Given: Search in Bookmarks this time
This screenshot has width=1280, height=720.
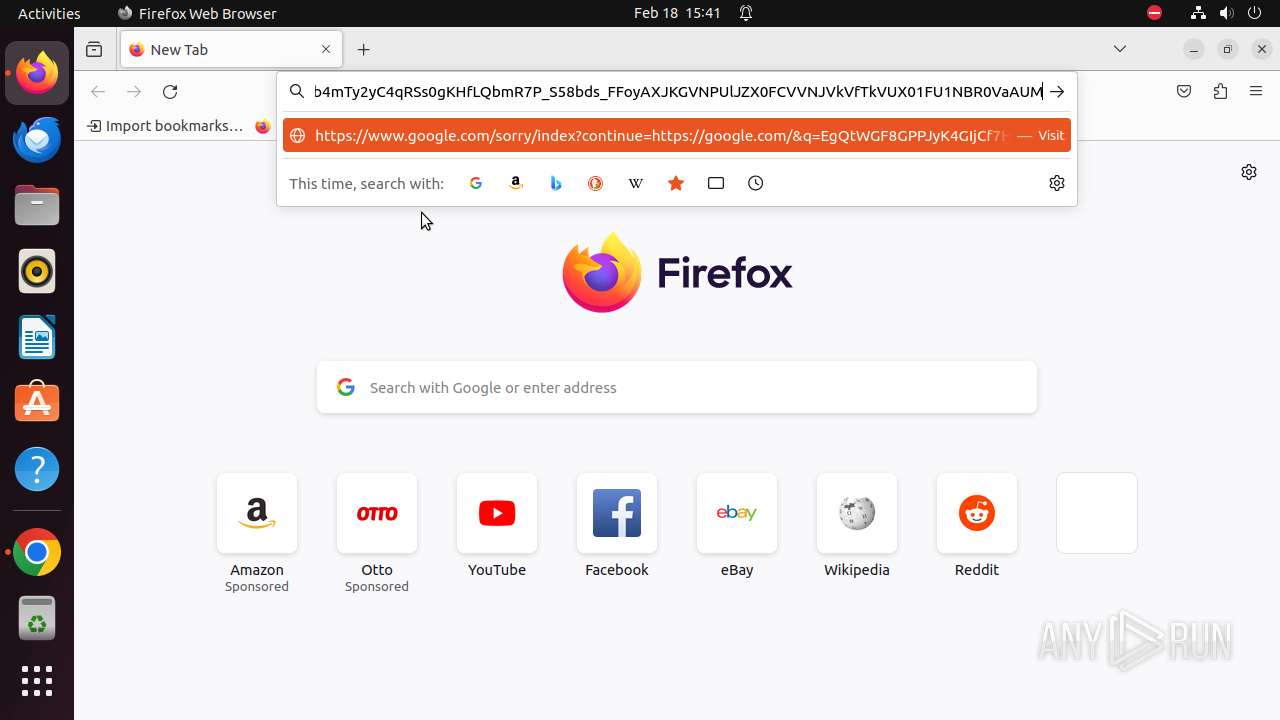Looking at the screenshot, I should (676, 183).
